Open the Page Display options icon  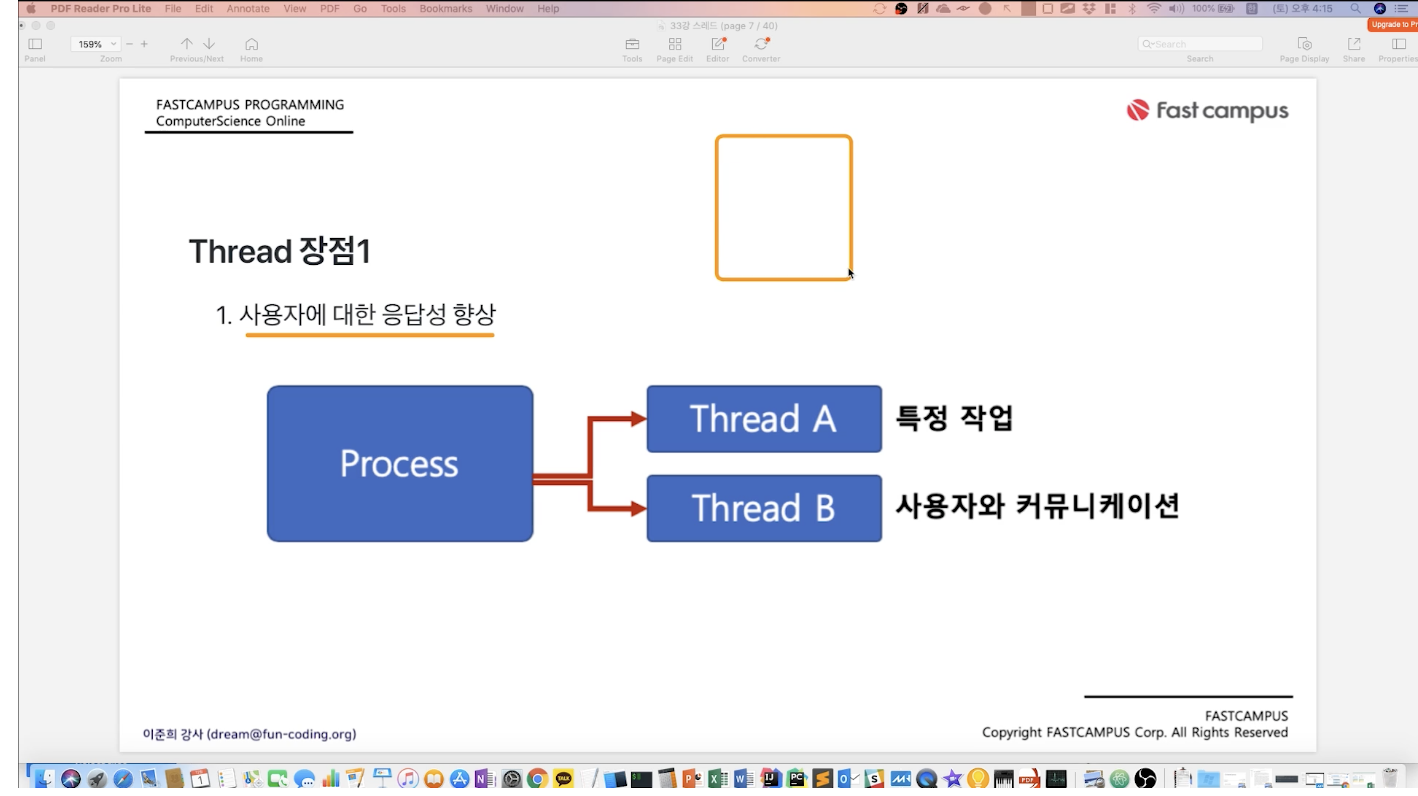click(x=1305, y=44)
